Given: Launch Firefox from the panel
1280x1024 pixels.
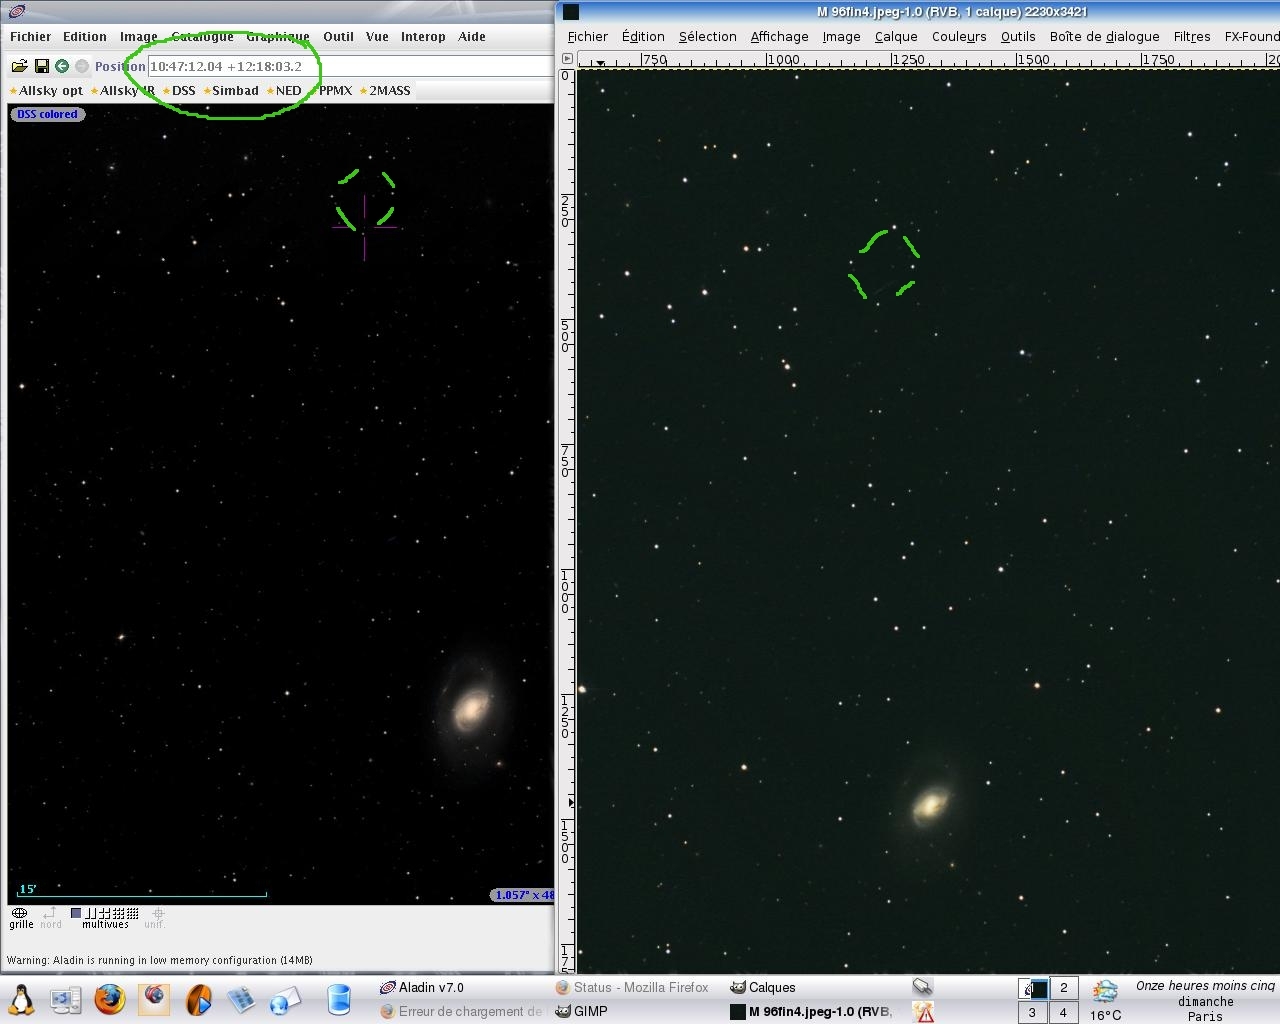Looking at the screenshot, I should pos(109,999).
